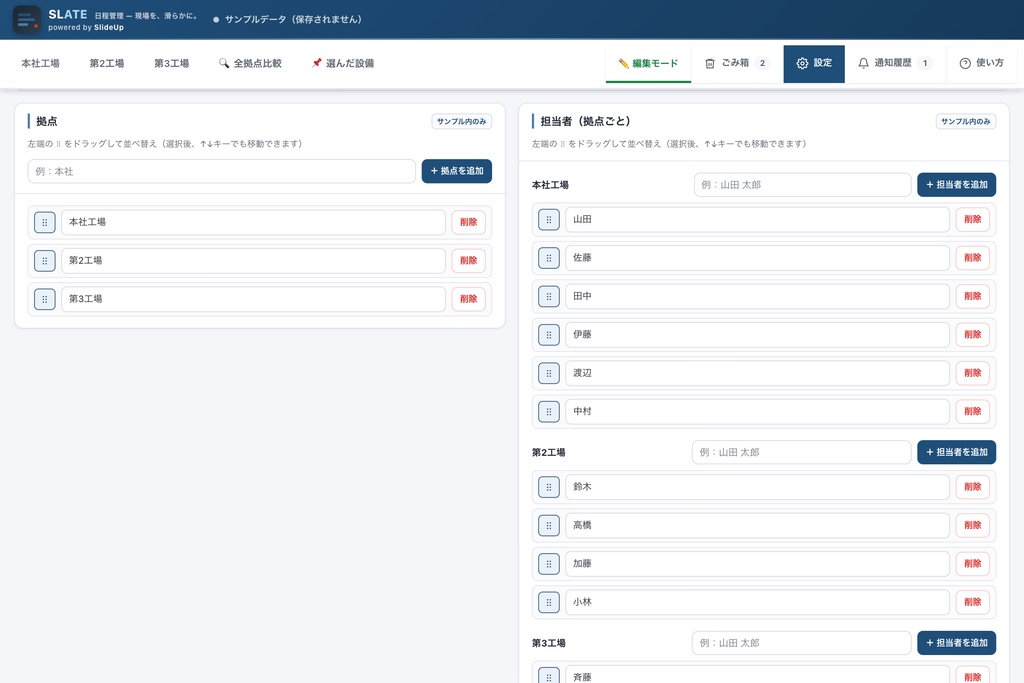Delete staff member 山田
This screenshot has height=683, width=1024.
972,219
